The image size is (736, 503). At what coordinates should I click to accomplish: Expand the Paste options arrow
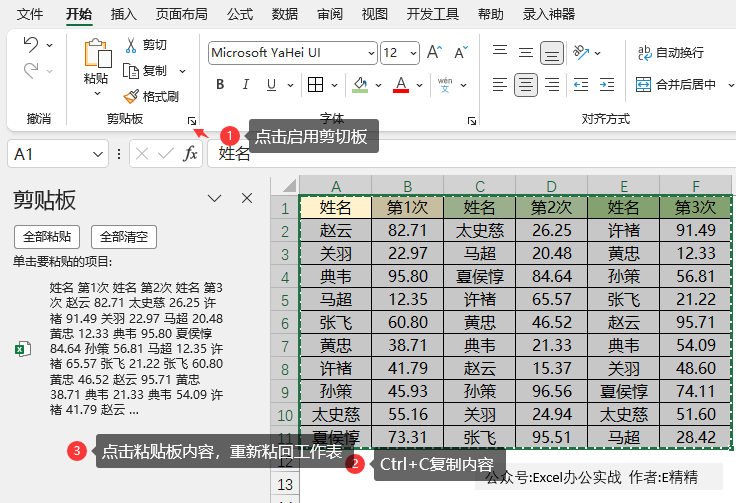tap(97, 93)
